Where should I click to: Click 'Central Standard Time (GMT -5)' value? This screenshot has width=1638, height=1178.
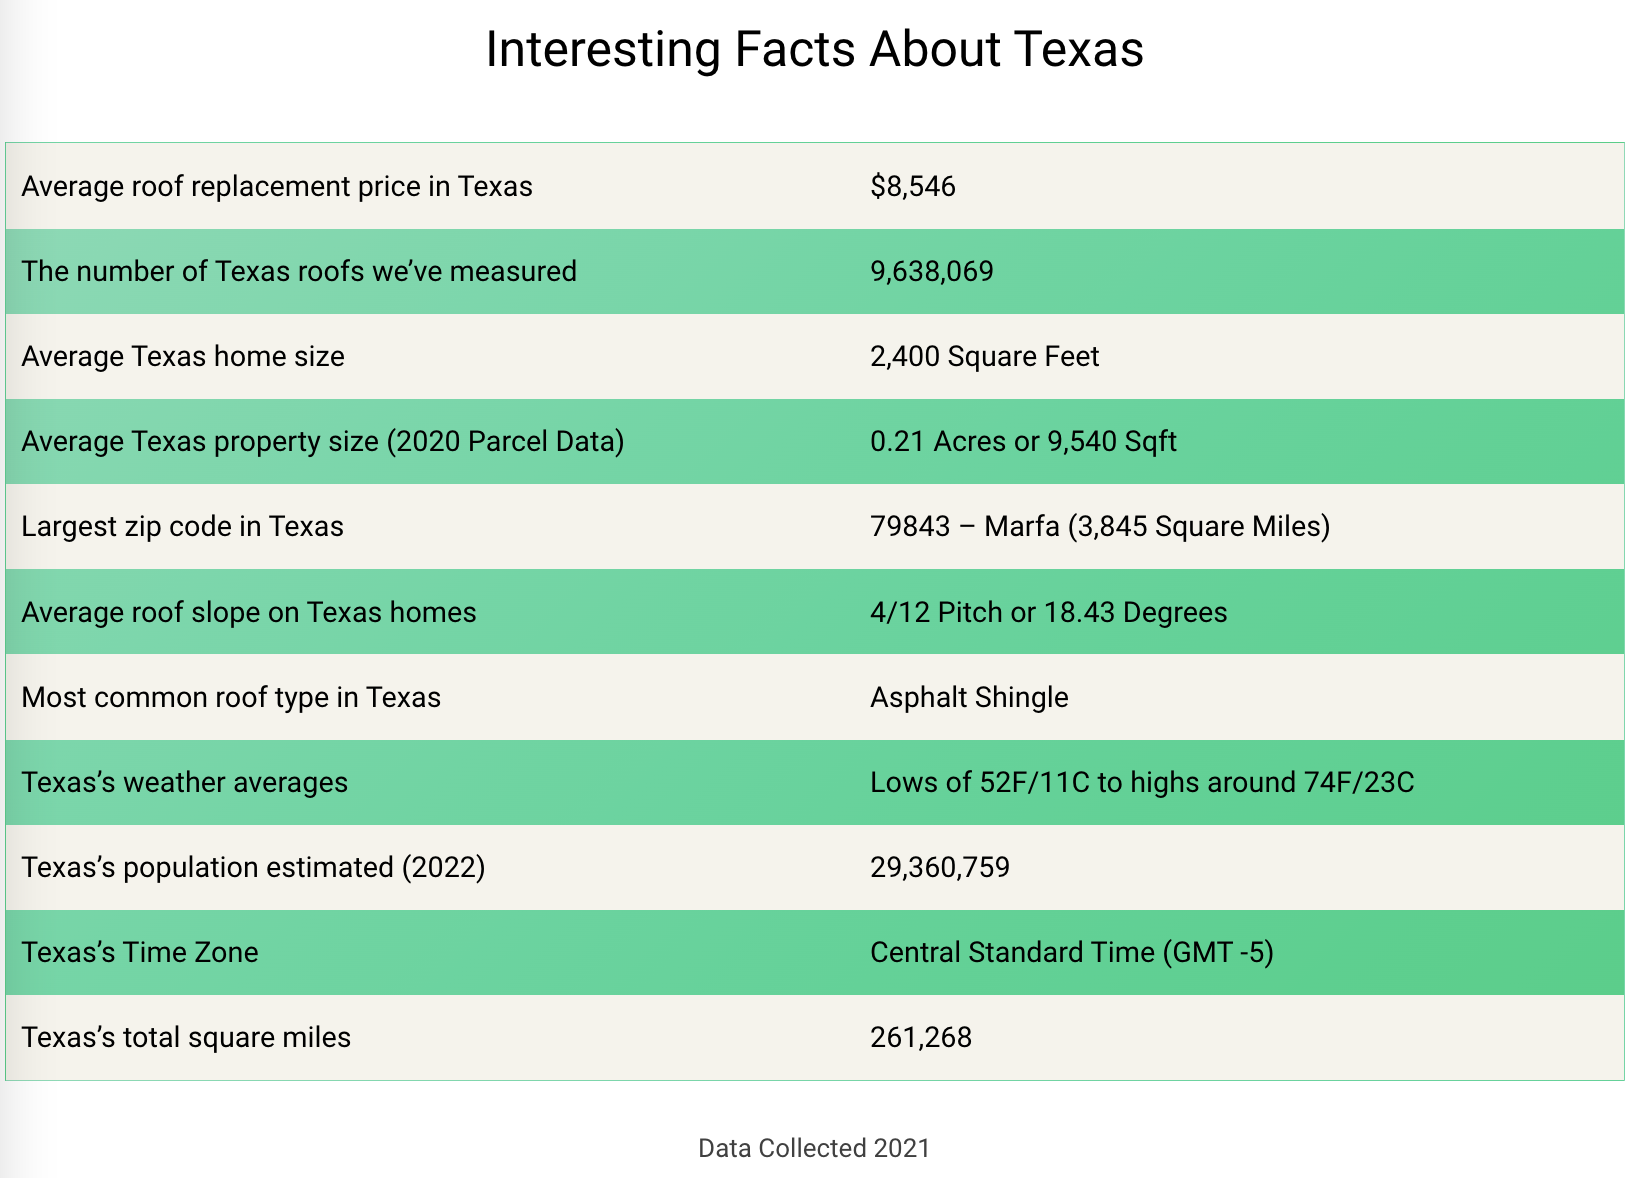(1072, 952)
